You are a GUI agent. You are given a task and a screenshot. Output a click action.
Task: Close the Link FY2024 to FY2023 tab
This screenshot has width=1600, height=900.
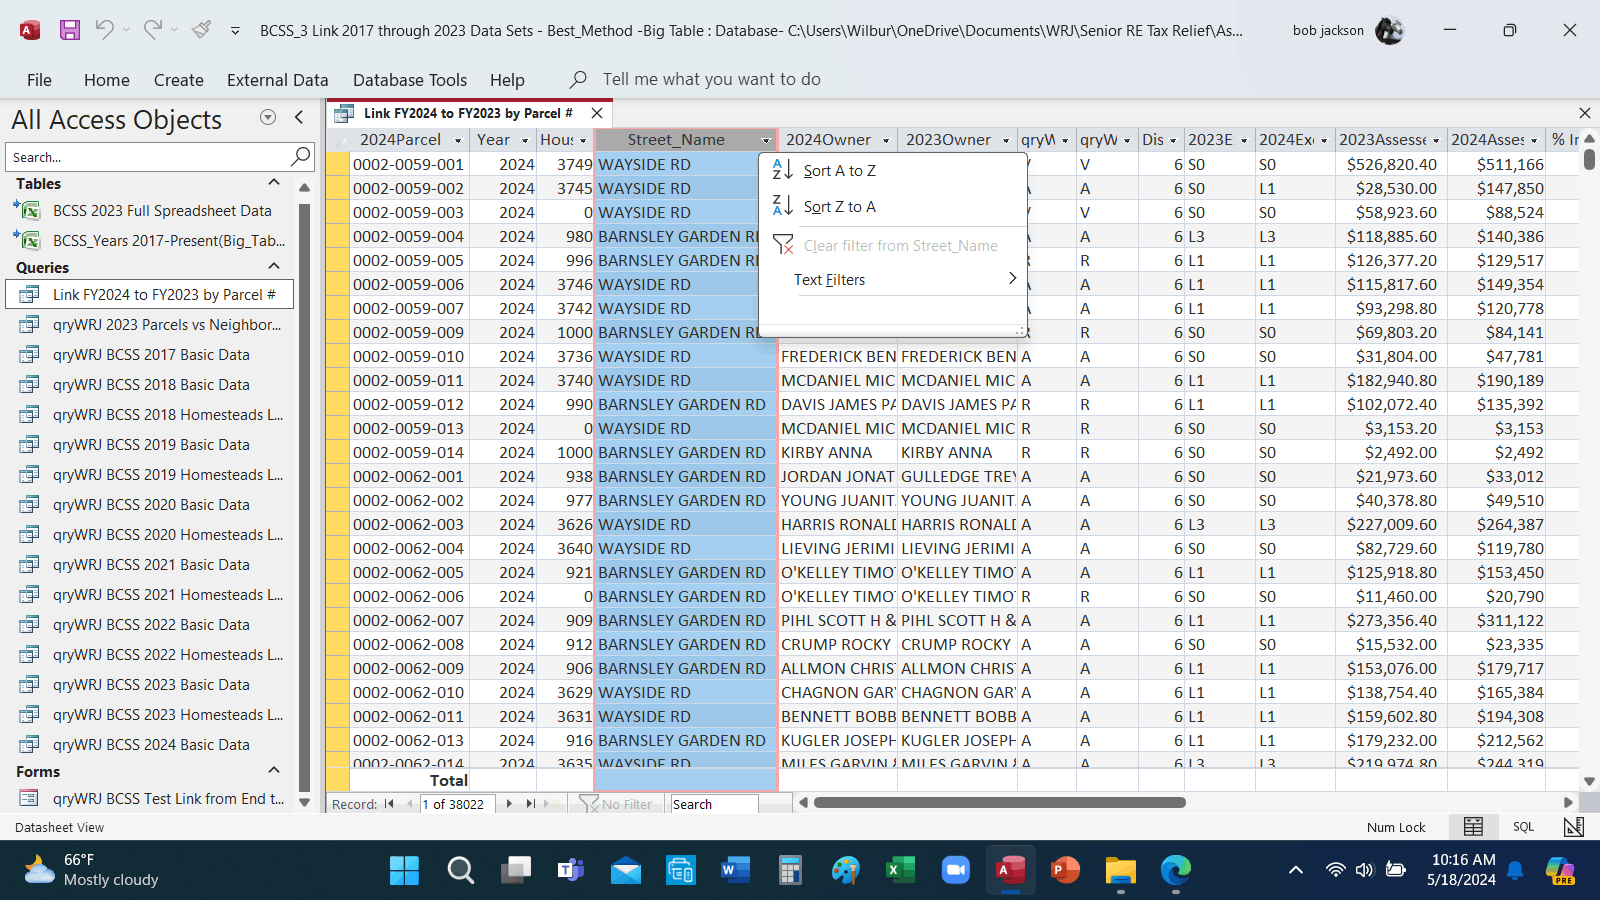pyautogui.click(x=597, y=113)
